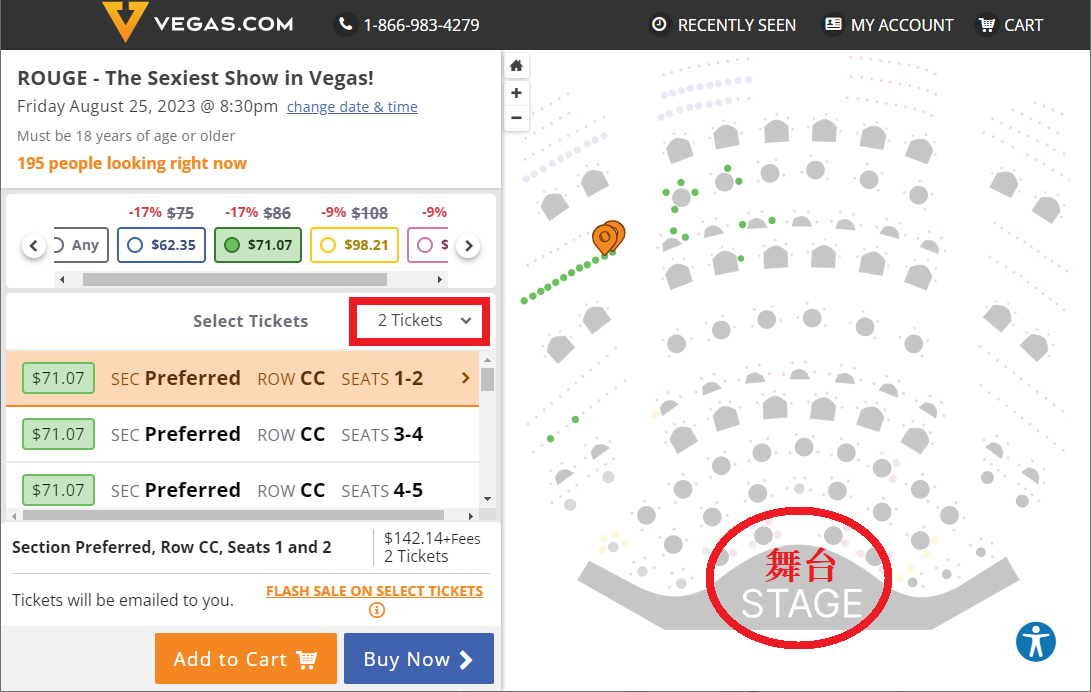The height and width of the screenshot is (692, 1091).
Task: Select Preferred Row CC Seats 3-4 listing
Action: coord(242,435)
